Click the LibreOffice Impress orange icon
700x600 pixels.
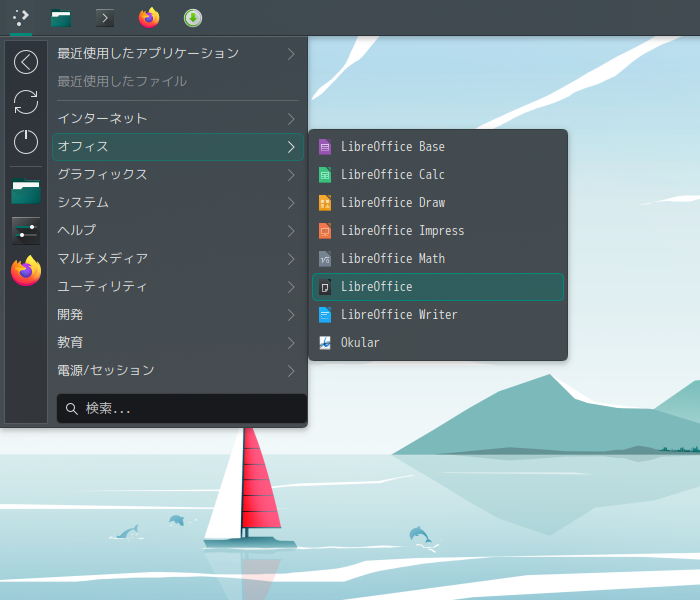[325, 231]
